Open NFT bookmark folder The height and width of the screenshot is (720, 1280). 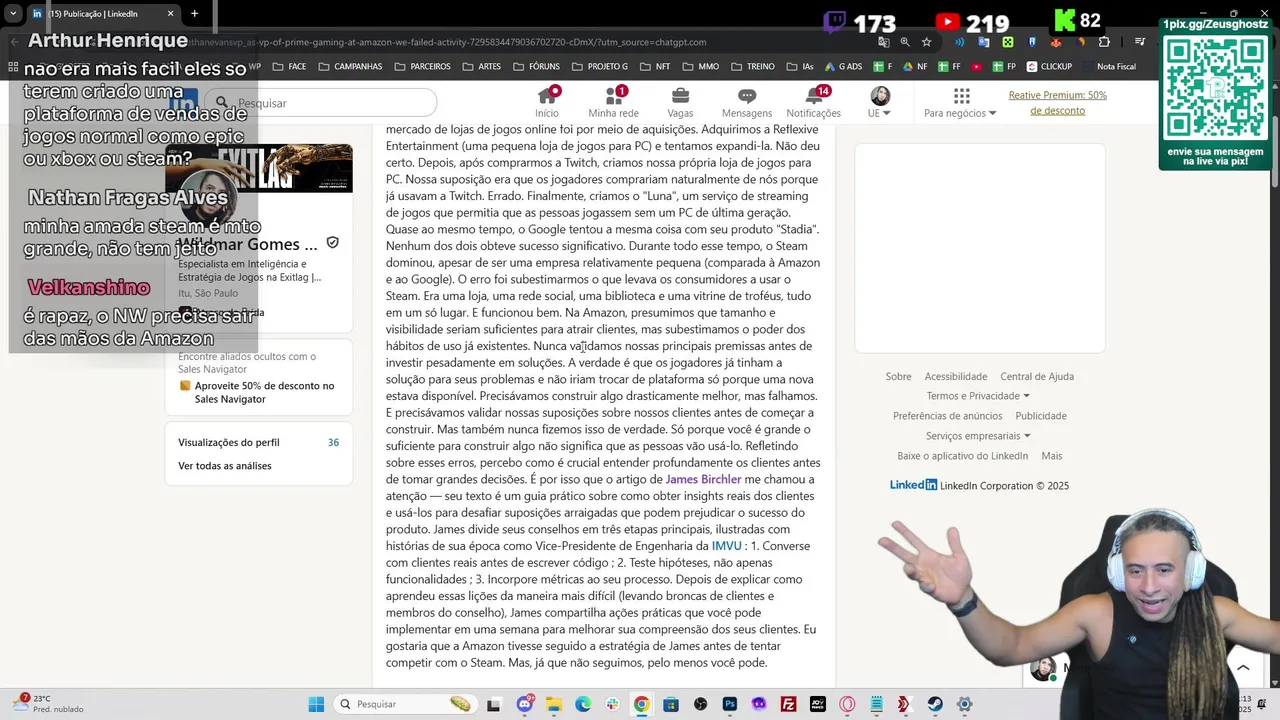click(x=656, y=67)
